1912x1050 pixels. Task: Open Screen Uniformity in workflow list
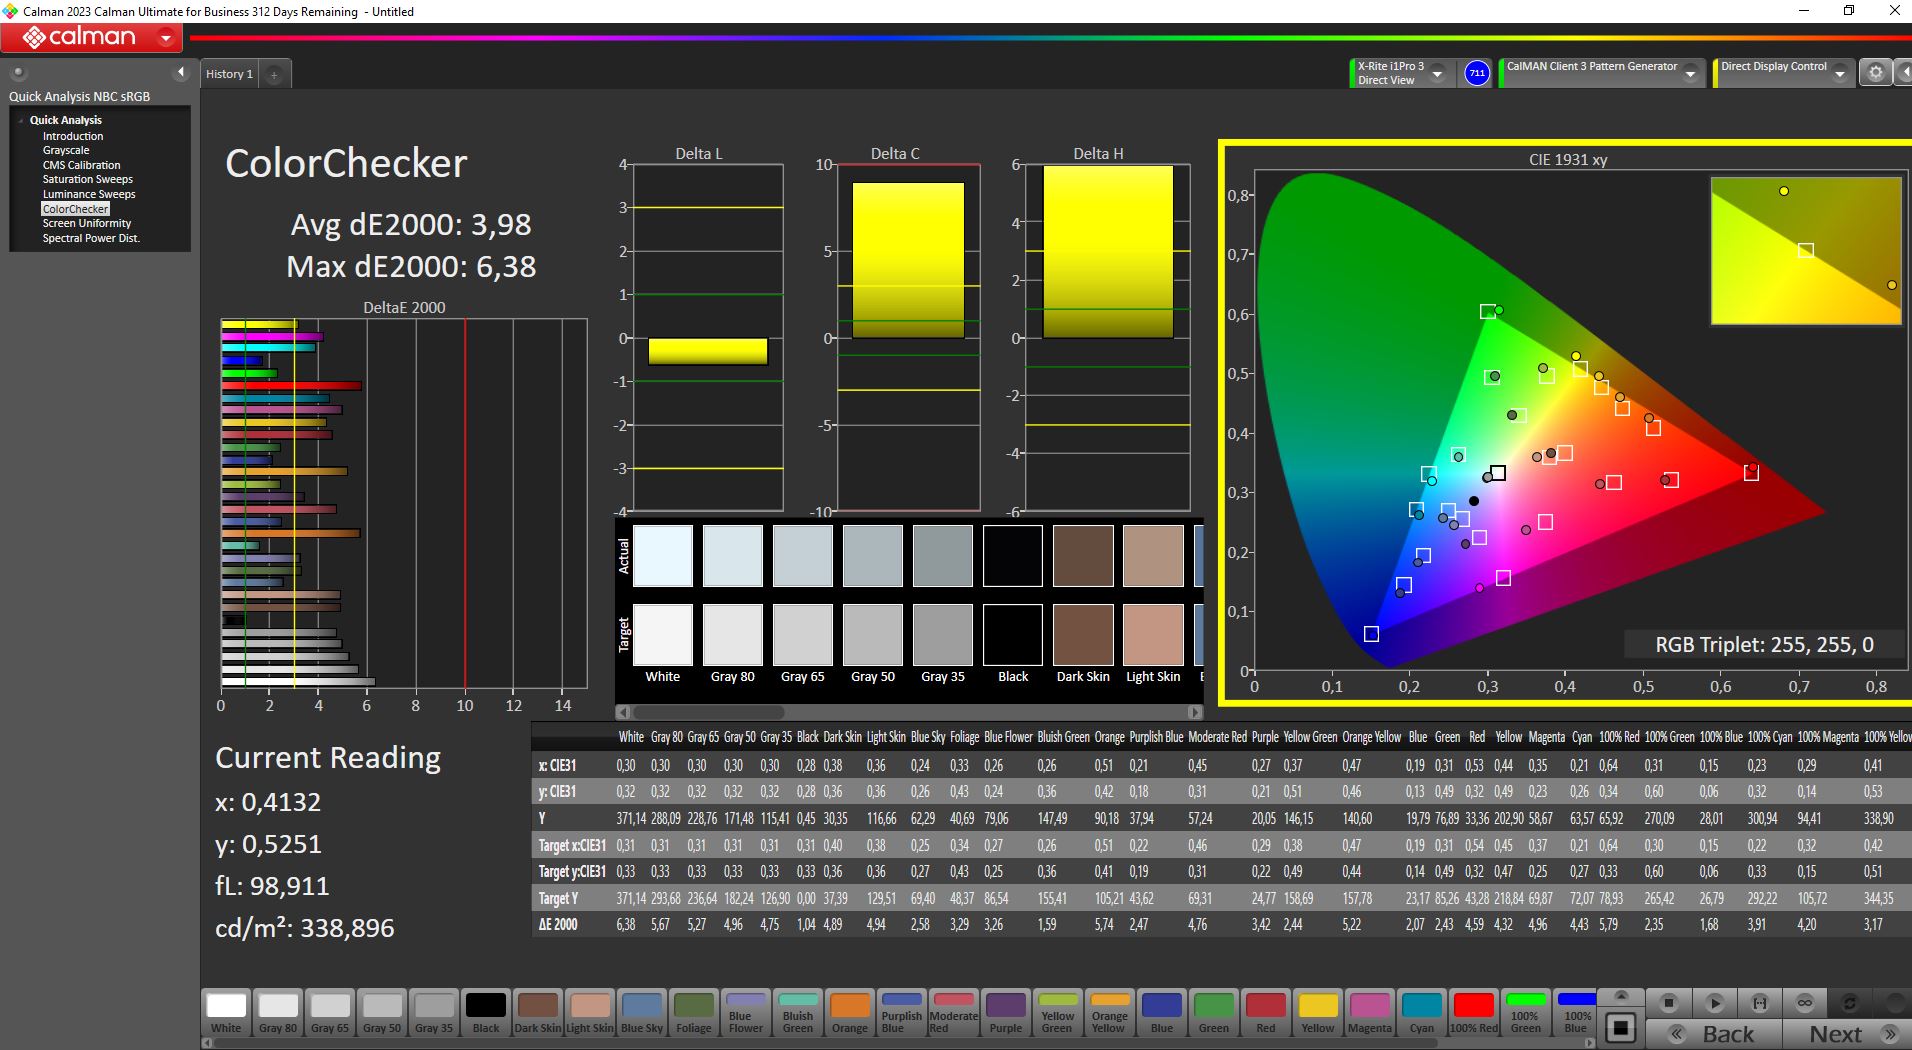click(x=87, y=223)
